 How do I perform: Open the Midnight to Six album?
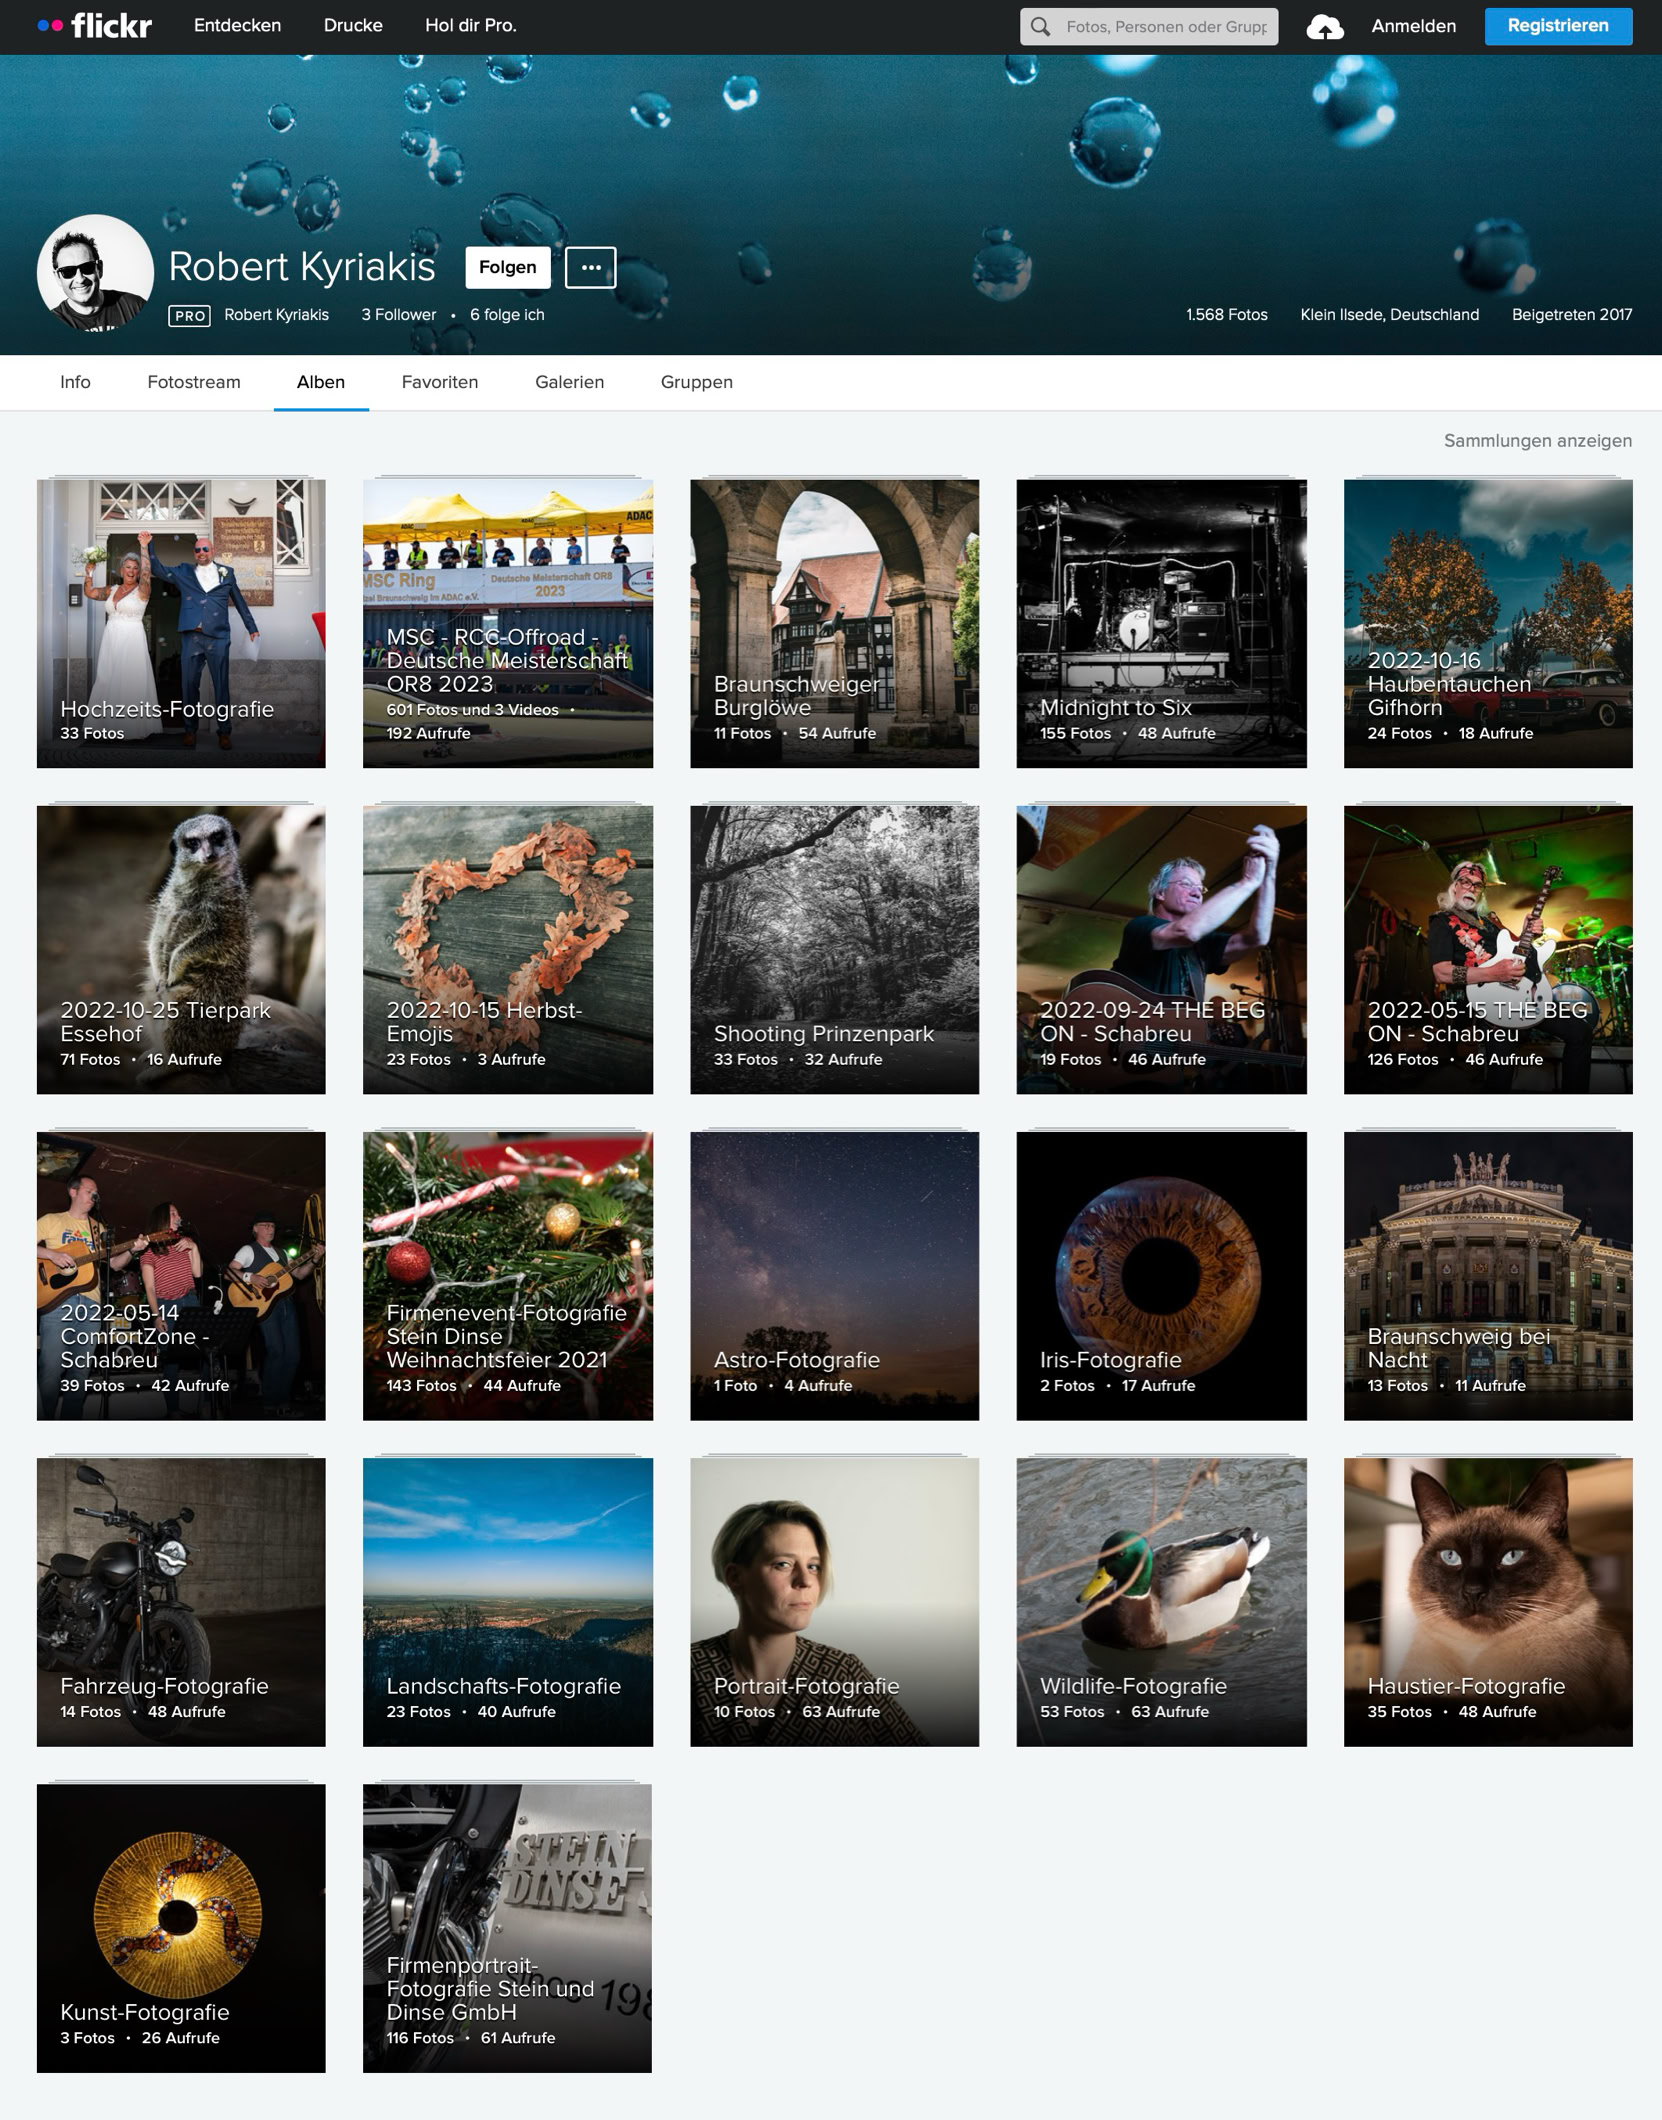tap(1161, 623)
